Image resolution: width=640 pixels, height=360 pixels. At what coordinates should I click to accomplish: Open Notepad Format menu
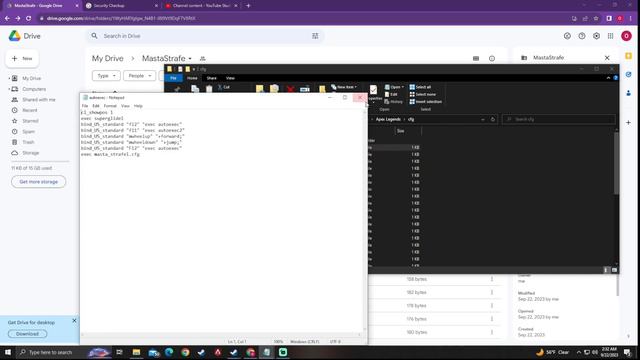point(110,106)
